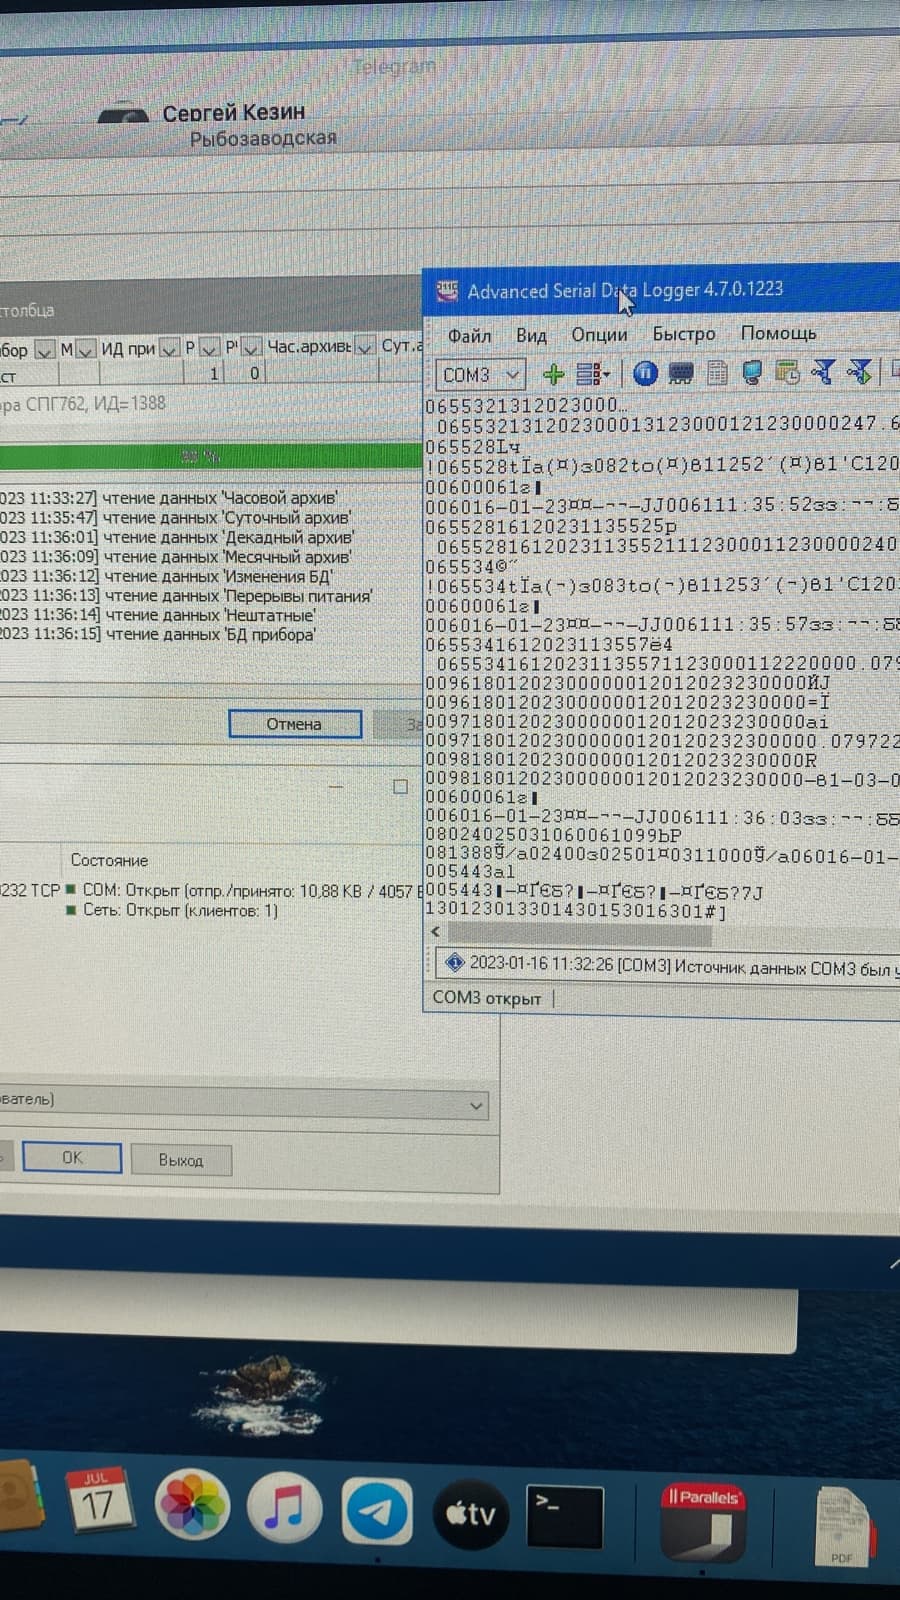
Task: Click log line 'чтение данных Суточный архив'
Action: click(x=176, y=518)
